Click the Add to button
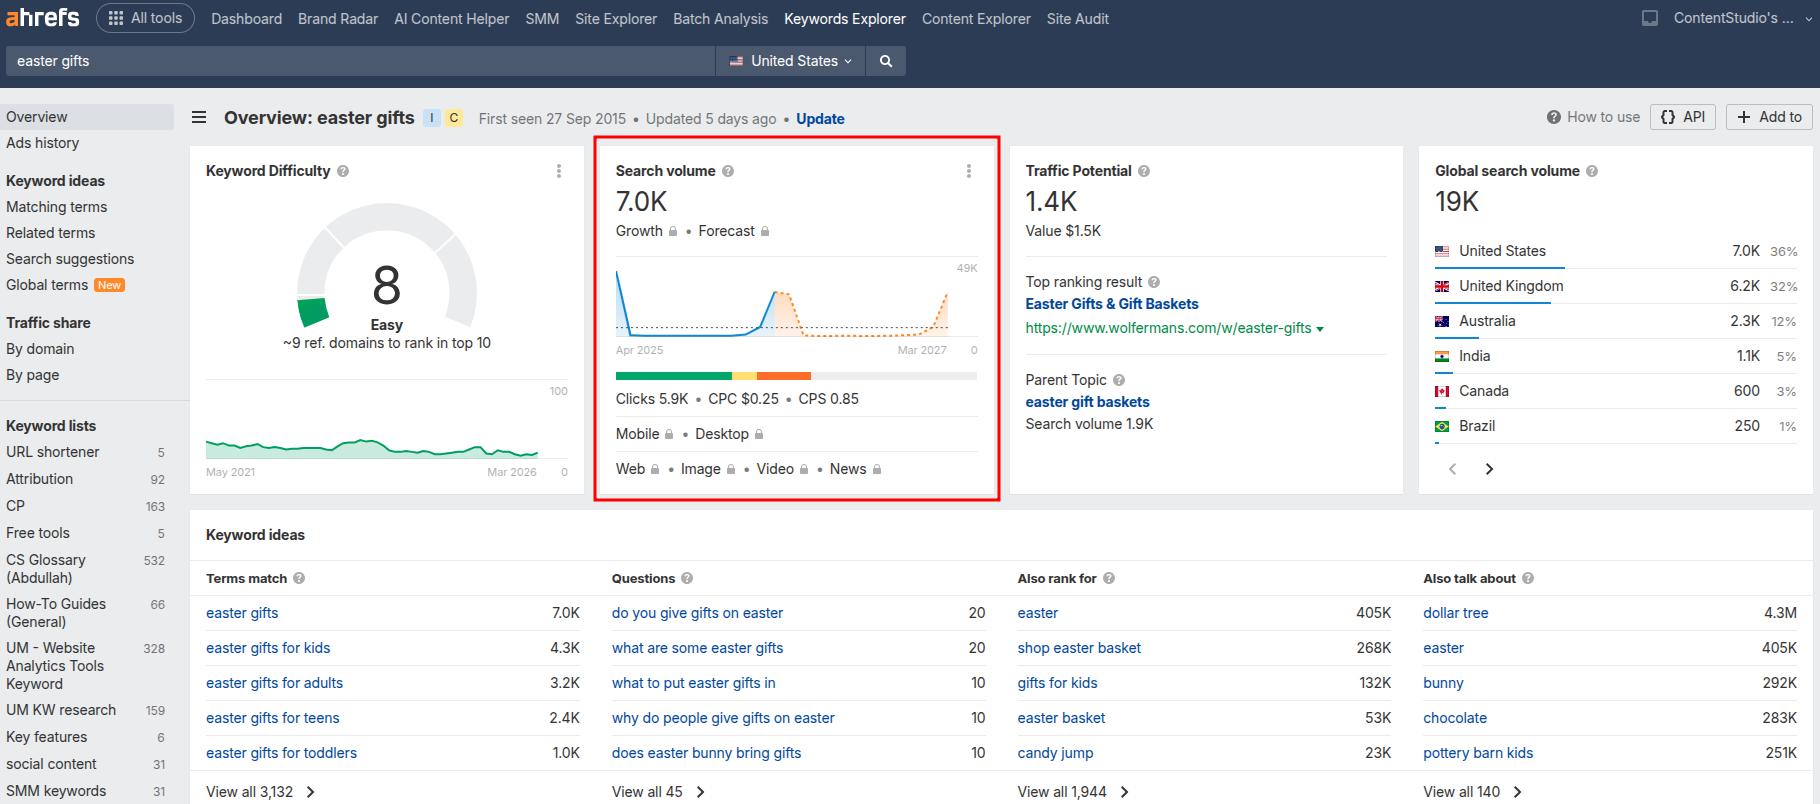This screenshot has height=804, width=1820. tap(1769, 117)
